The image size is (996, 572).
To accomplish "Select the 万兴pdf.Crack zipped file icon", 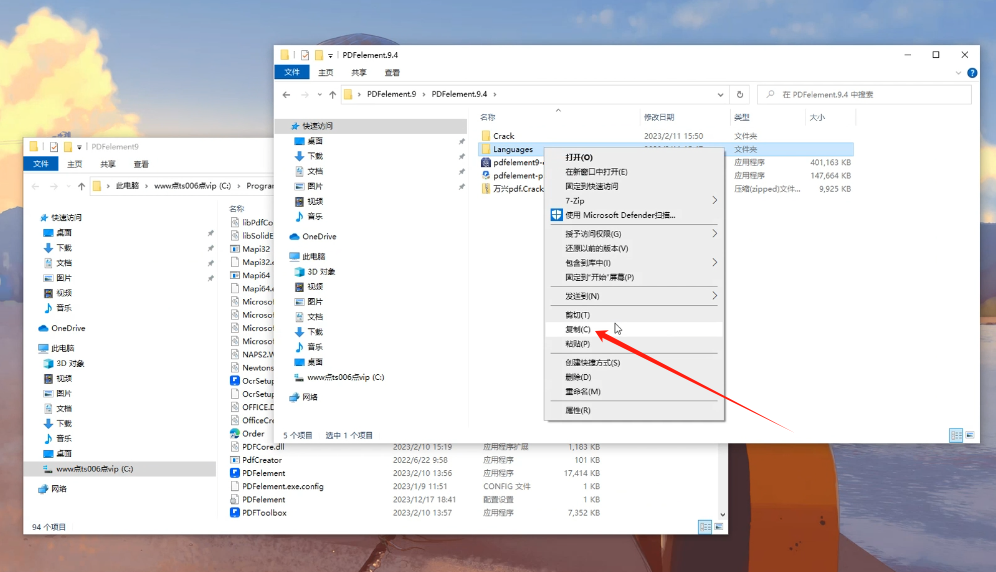I will (x=486, y=189).
